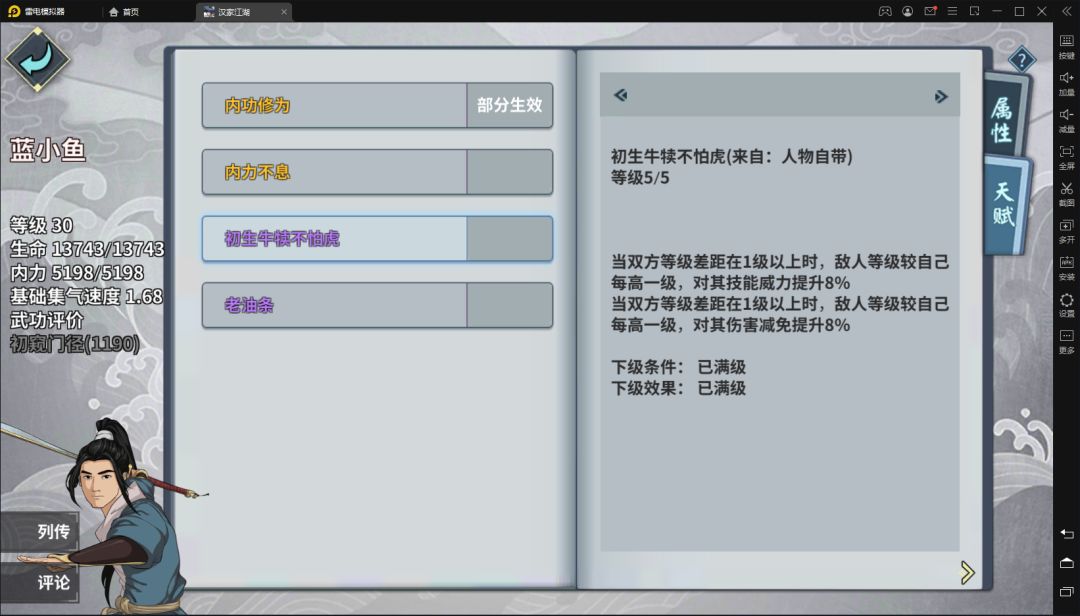Click the 下级效果: 已满级 line

pos(678,388)
